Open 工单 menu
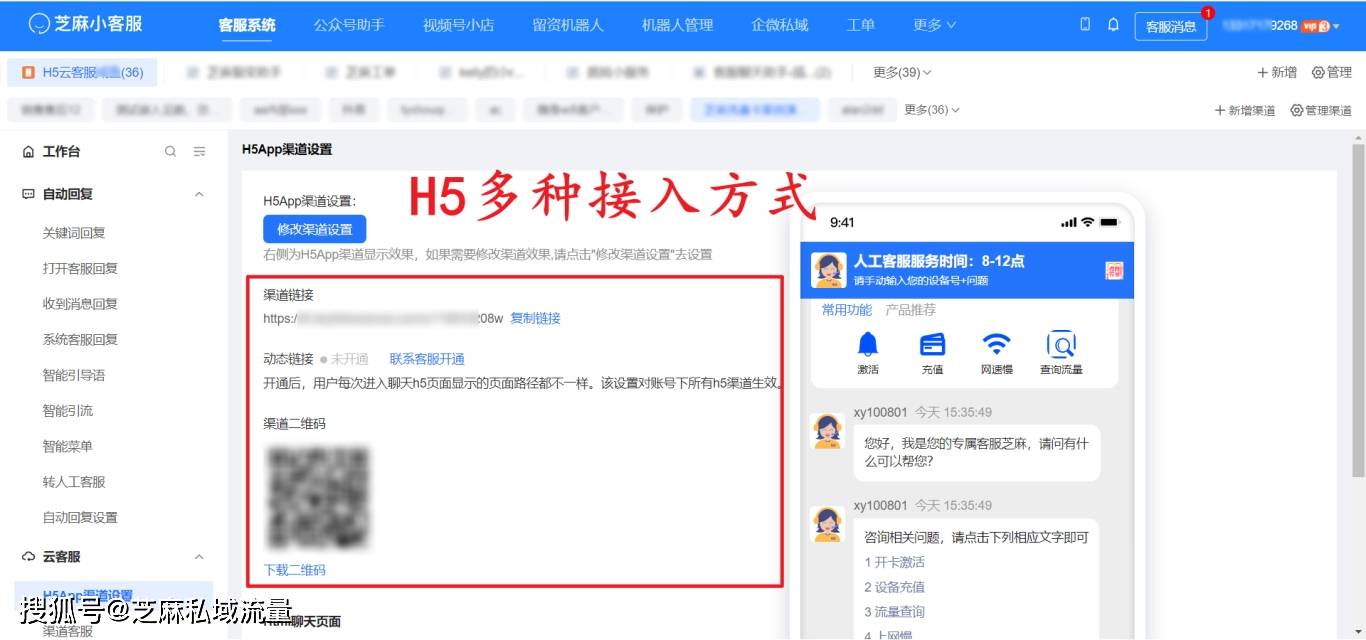The width and height of the screenshot is (1366, 640). [x=861, y=25]
